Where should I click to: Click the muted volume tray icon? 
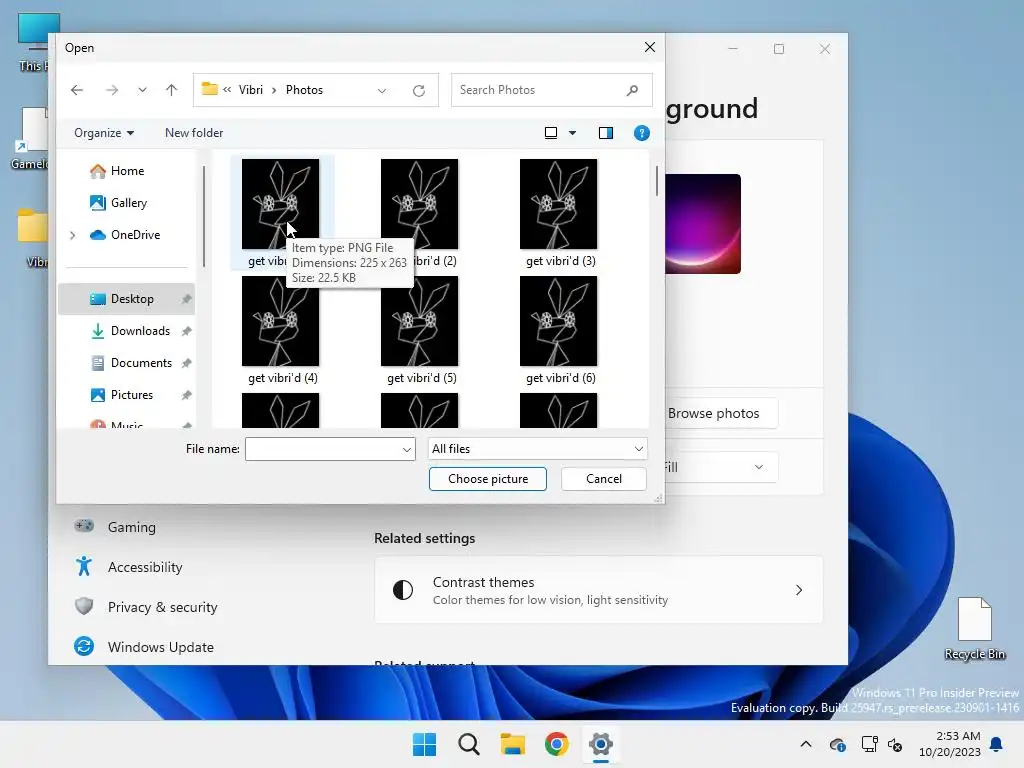click(895, 744)
